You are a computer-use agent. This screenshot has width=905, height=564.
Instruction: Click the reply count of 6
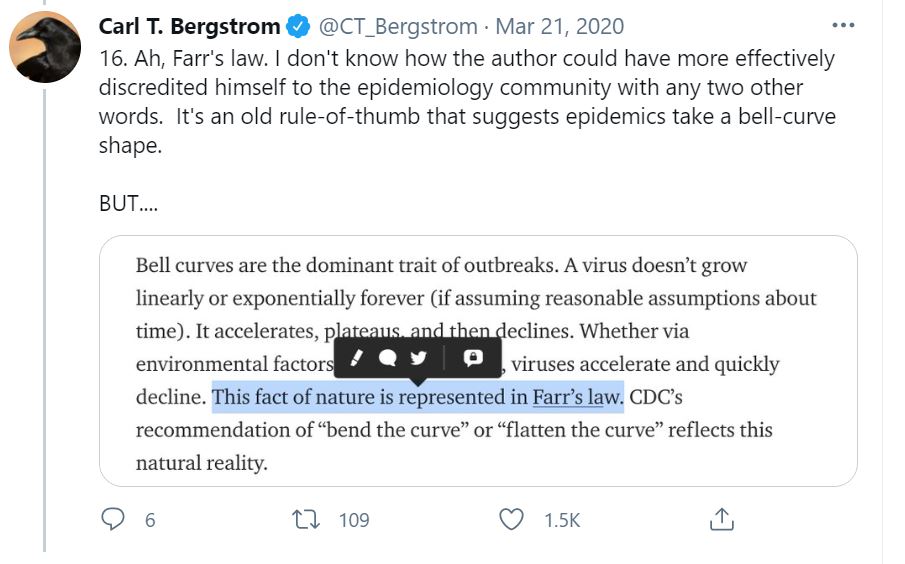[150, 520]
